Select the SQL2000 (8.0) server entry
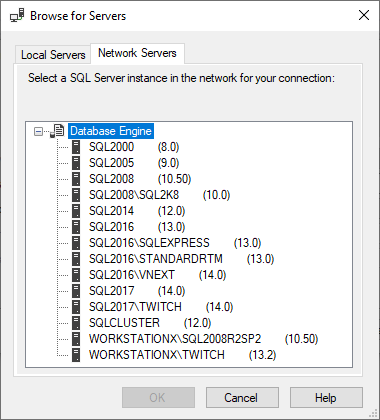Viewport: 380px width, 420px height. click(134, 147)
